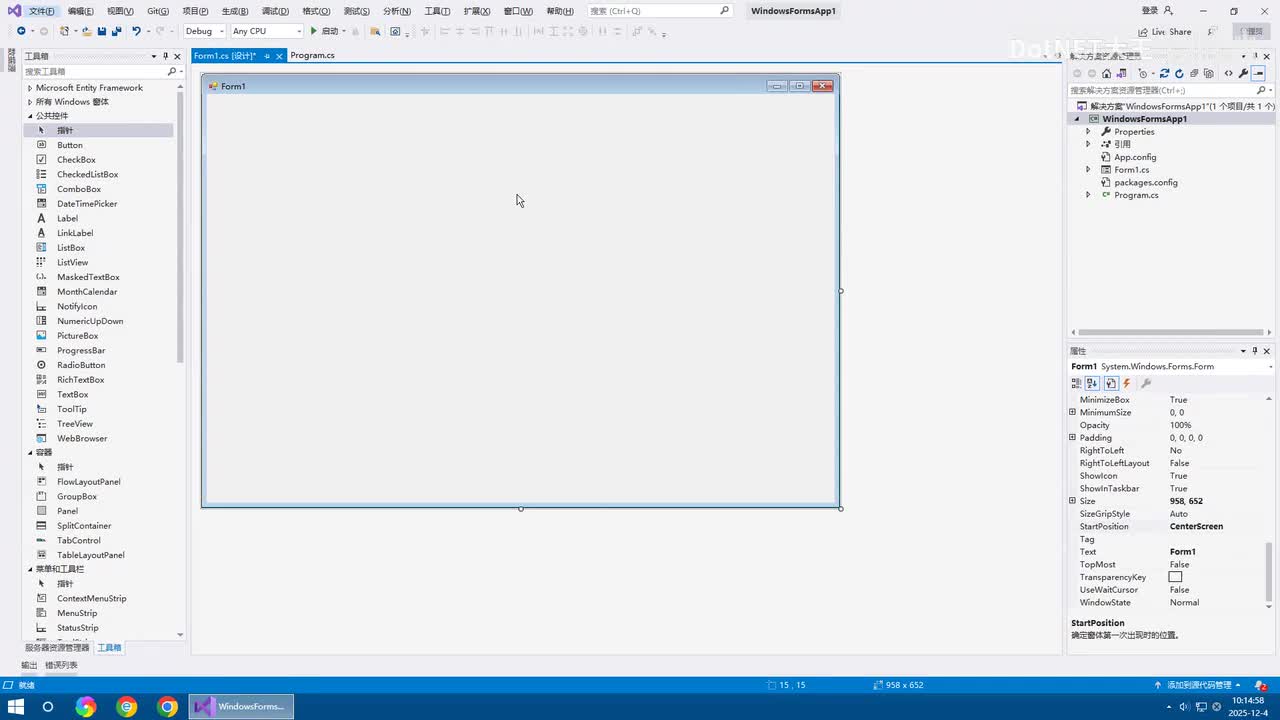Select the ListView control in the toolbox
Image resolution: width=1280 pixels, height=720 pixels.
[72, 262]
